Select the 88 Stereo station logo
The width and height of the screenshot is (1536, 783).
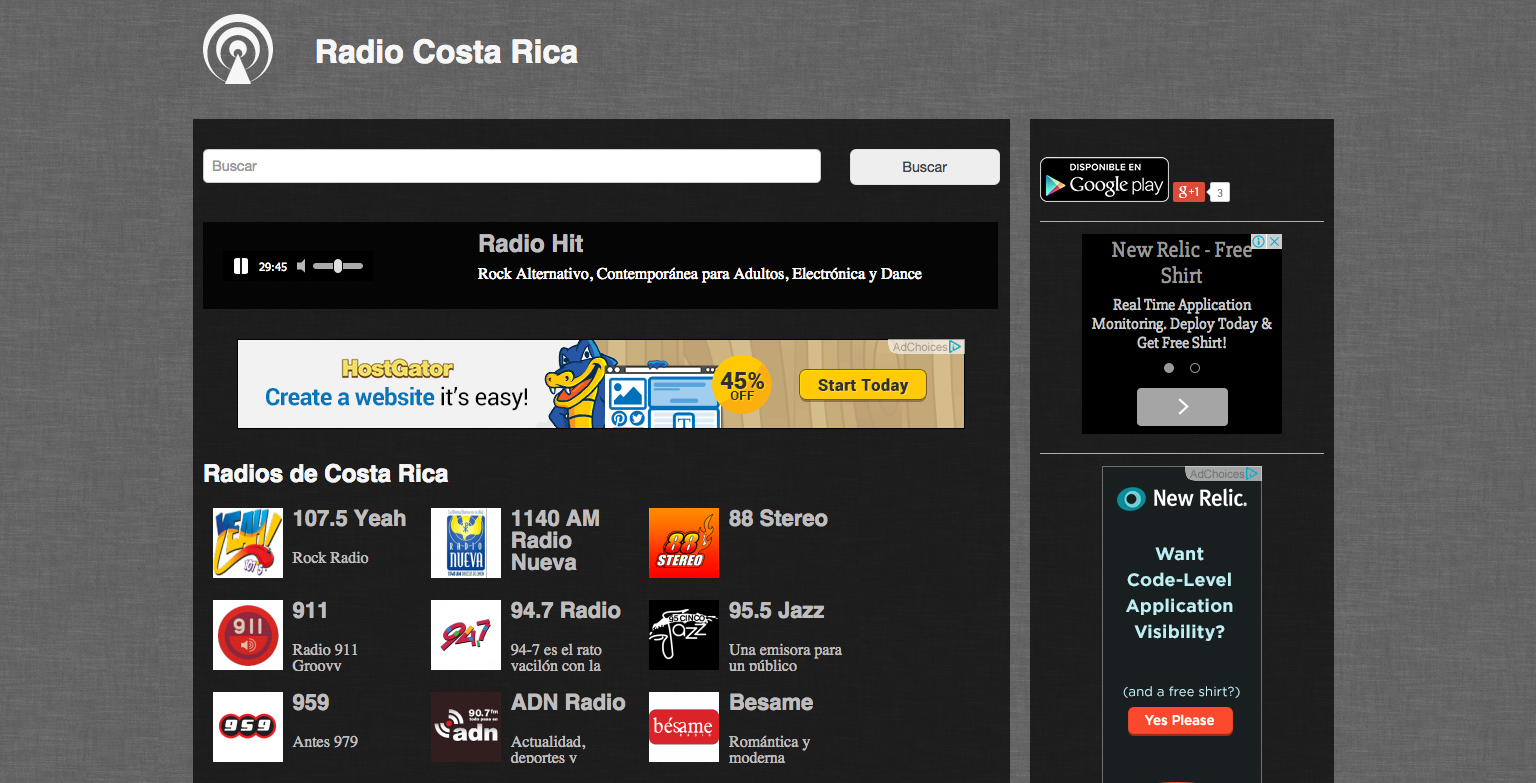point(684,543)
